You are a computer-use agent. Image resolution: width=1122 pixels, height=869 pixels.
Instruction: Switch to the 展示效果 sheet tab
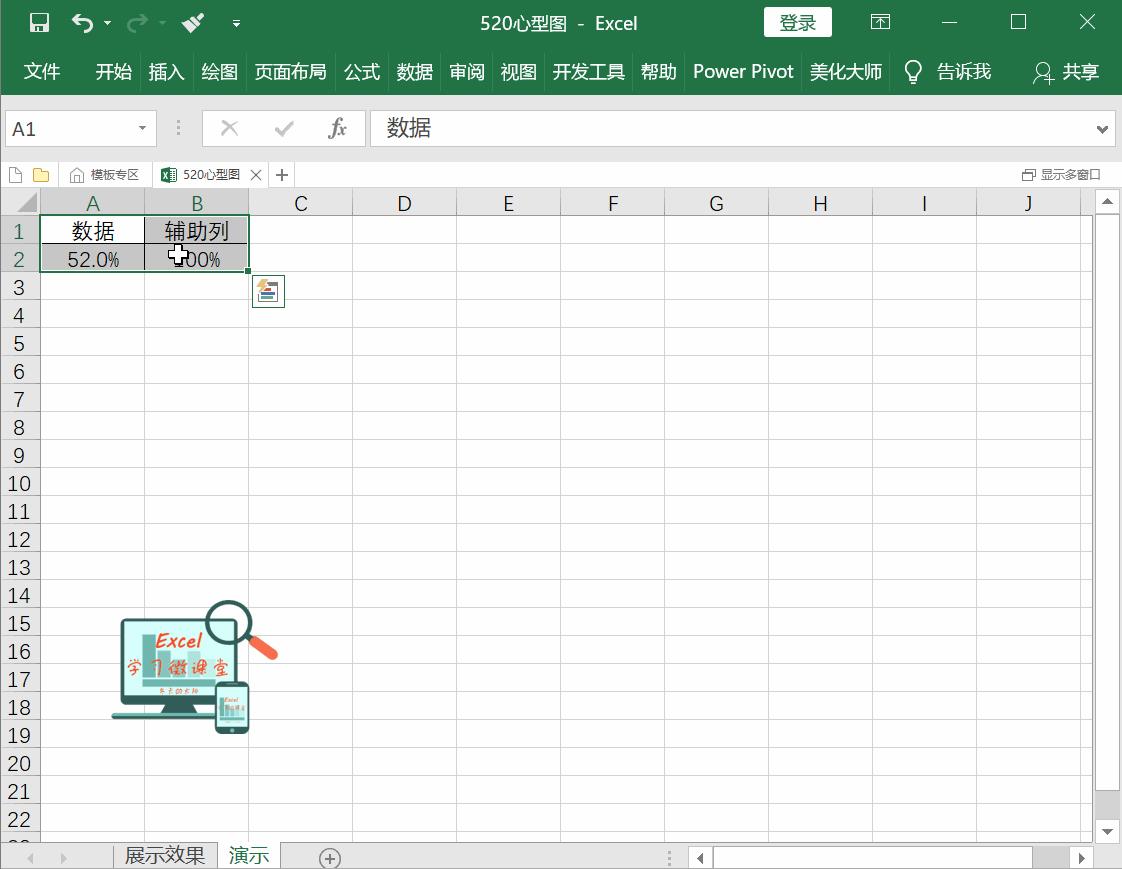tap(164, 856)
